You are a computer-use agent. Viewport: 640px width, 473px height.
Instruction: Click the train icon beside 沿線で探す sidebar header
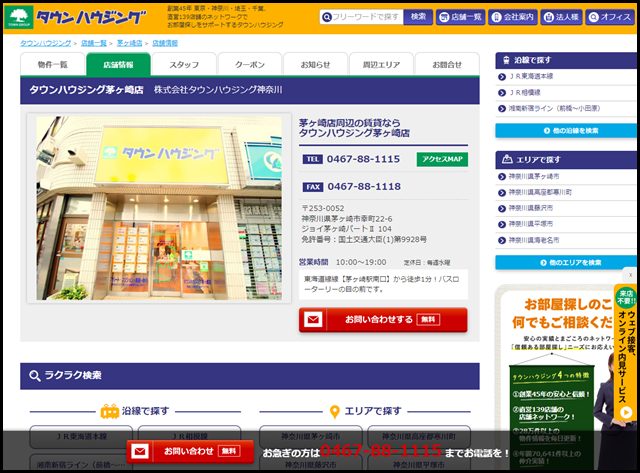tap(506, 60)
